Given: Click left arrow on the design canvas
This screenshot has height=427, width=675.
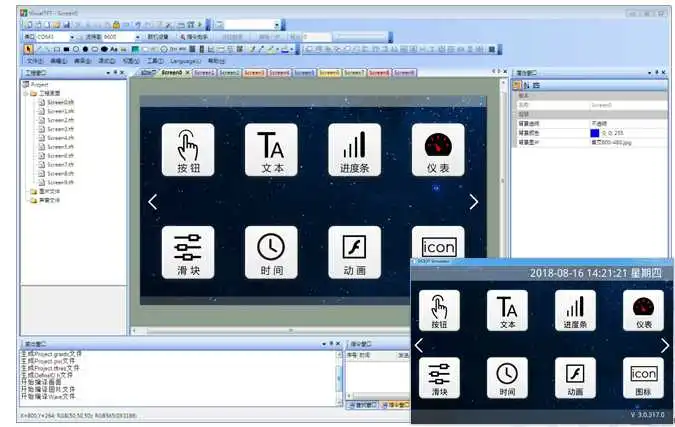Looking at the screenshot, I should click(152, 202).
